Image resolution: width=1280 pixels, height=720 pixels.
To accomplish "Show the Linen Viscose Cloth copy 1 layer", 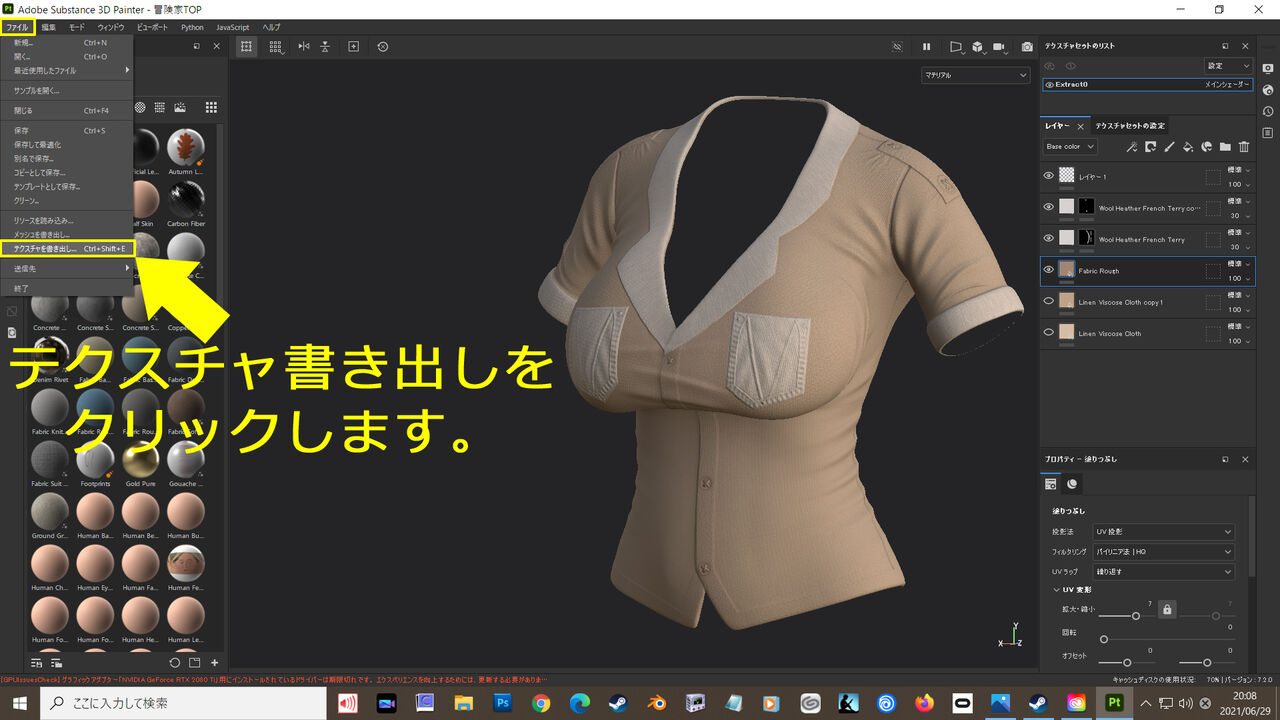I will click(1048, 301).
